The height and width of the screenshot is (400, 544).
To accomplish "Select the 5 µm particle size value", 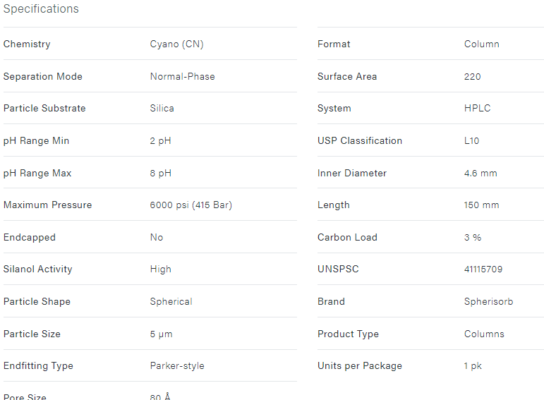I will 161,334.
